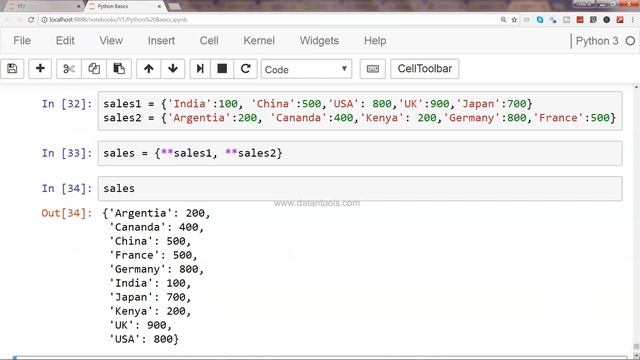Move selected cell down with the arrow
Viewport: 640px width, 360px height.
173,69
